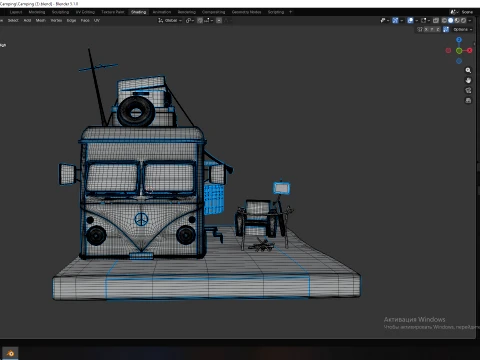Open the Compositing workspace tab
480x360 pixels.
tap(213, 12)
